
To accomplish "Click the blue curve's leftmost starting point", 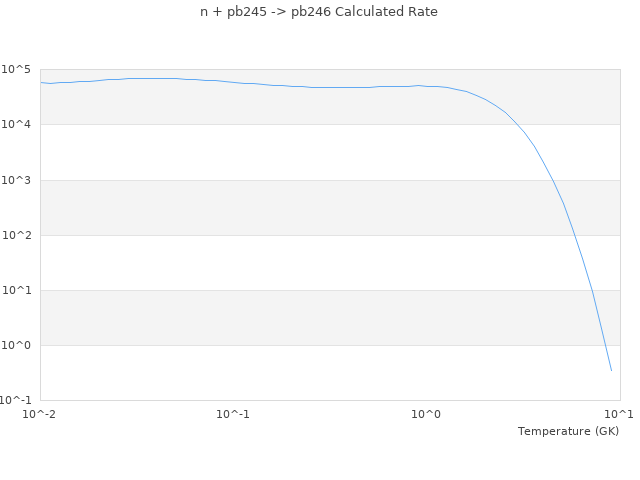I will click(x=41, y=82).
